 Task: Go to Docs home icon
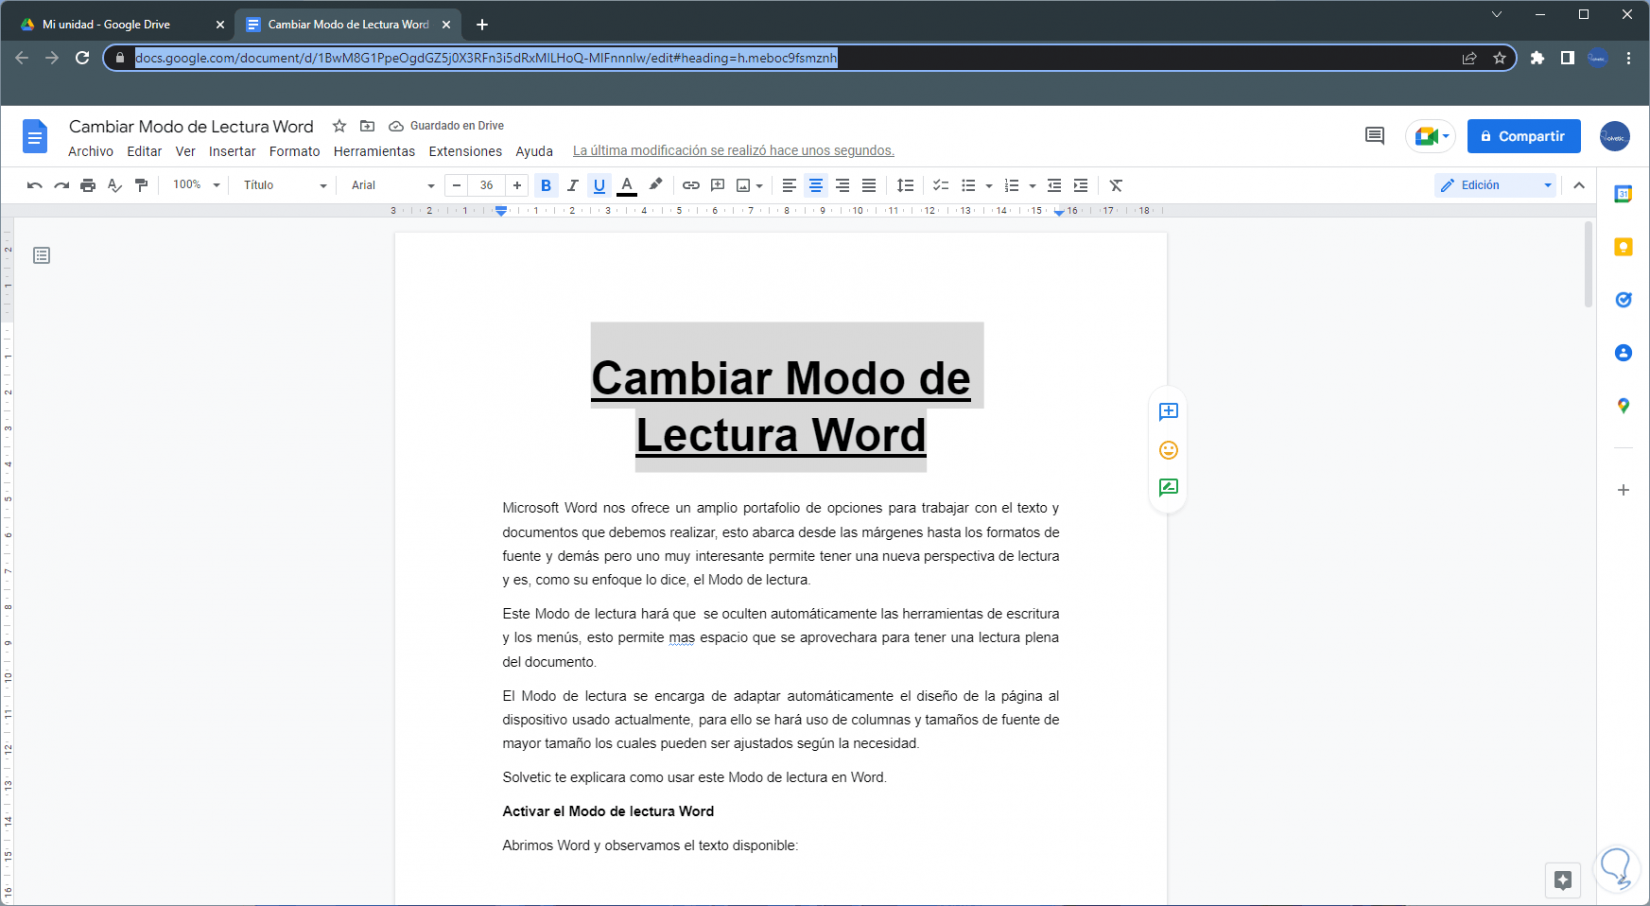35,136
